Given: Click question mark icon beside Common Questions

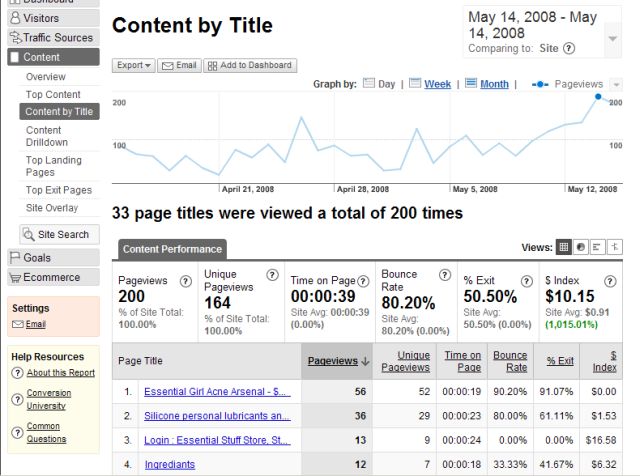Looking at the screenshot, I should (x=17, y=433).
